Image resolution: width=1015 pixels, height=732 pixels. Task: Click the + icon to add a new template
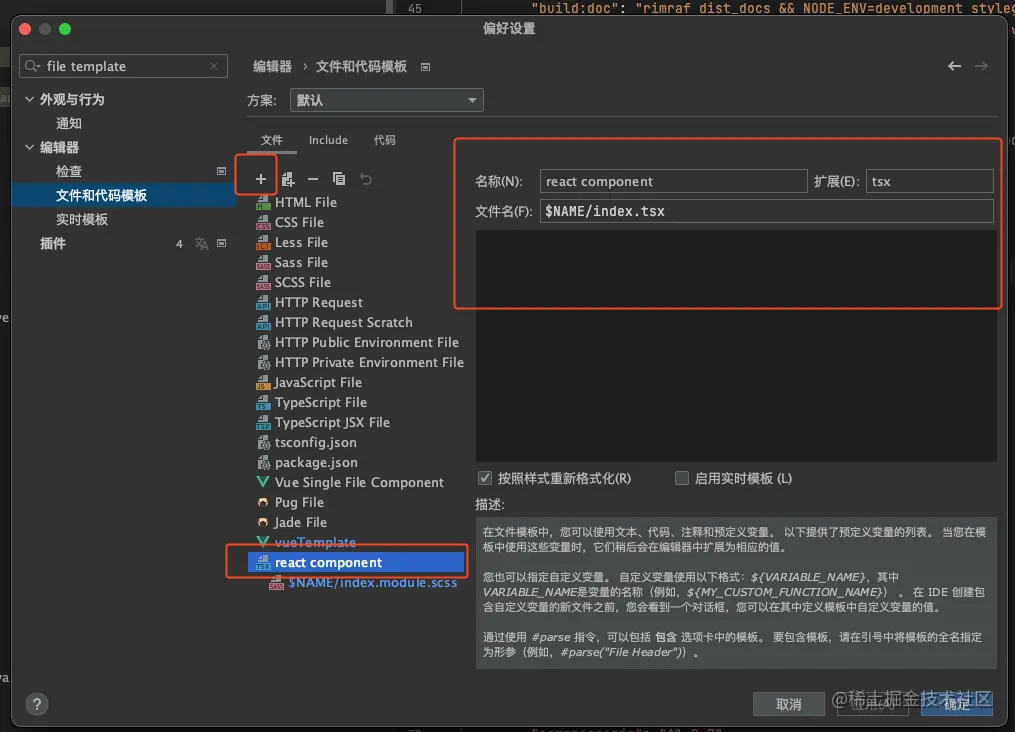260,178
